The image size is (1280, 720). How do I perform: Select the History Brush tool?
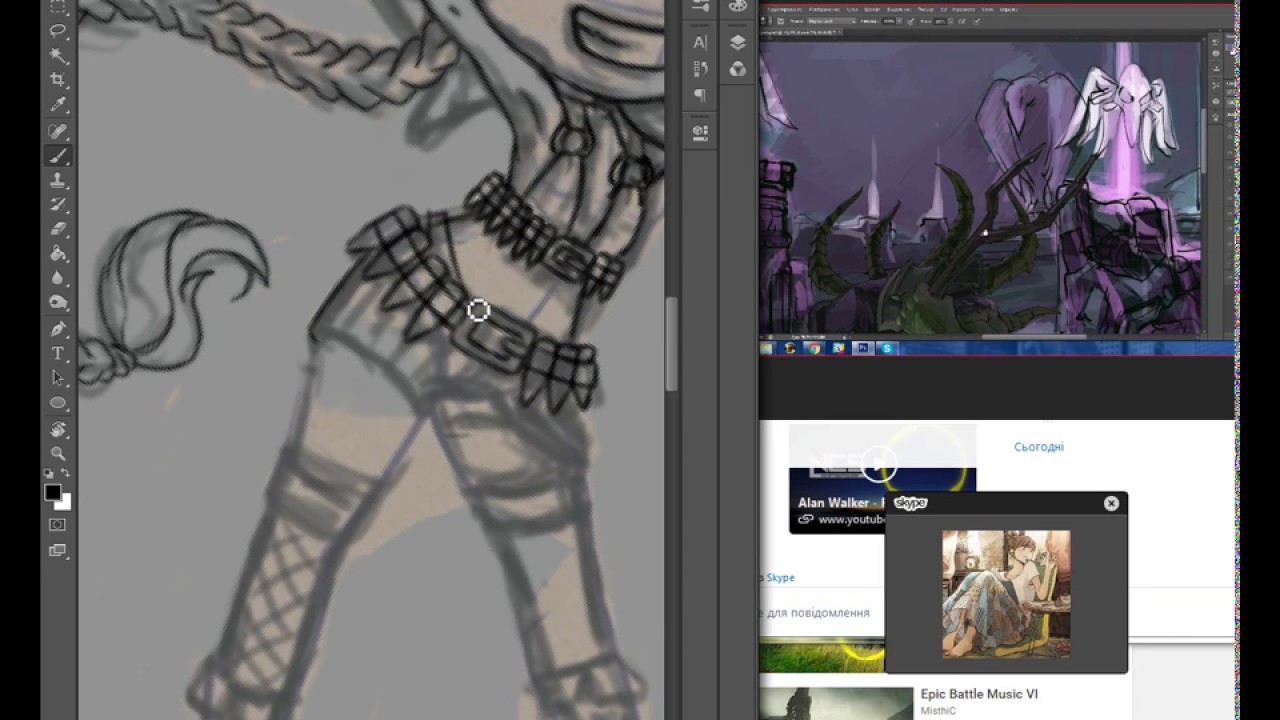click(58, 205)
